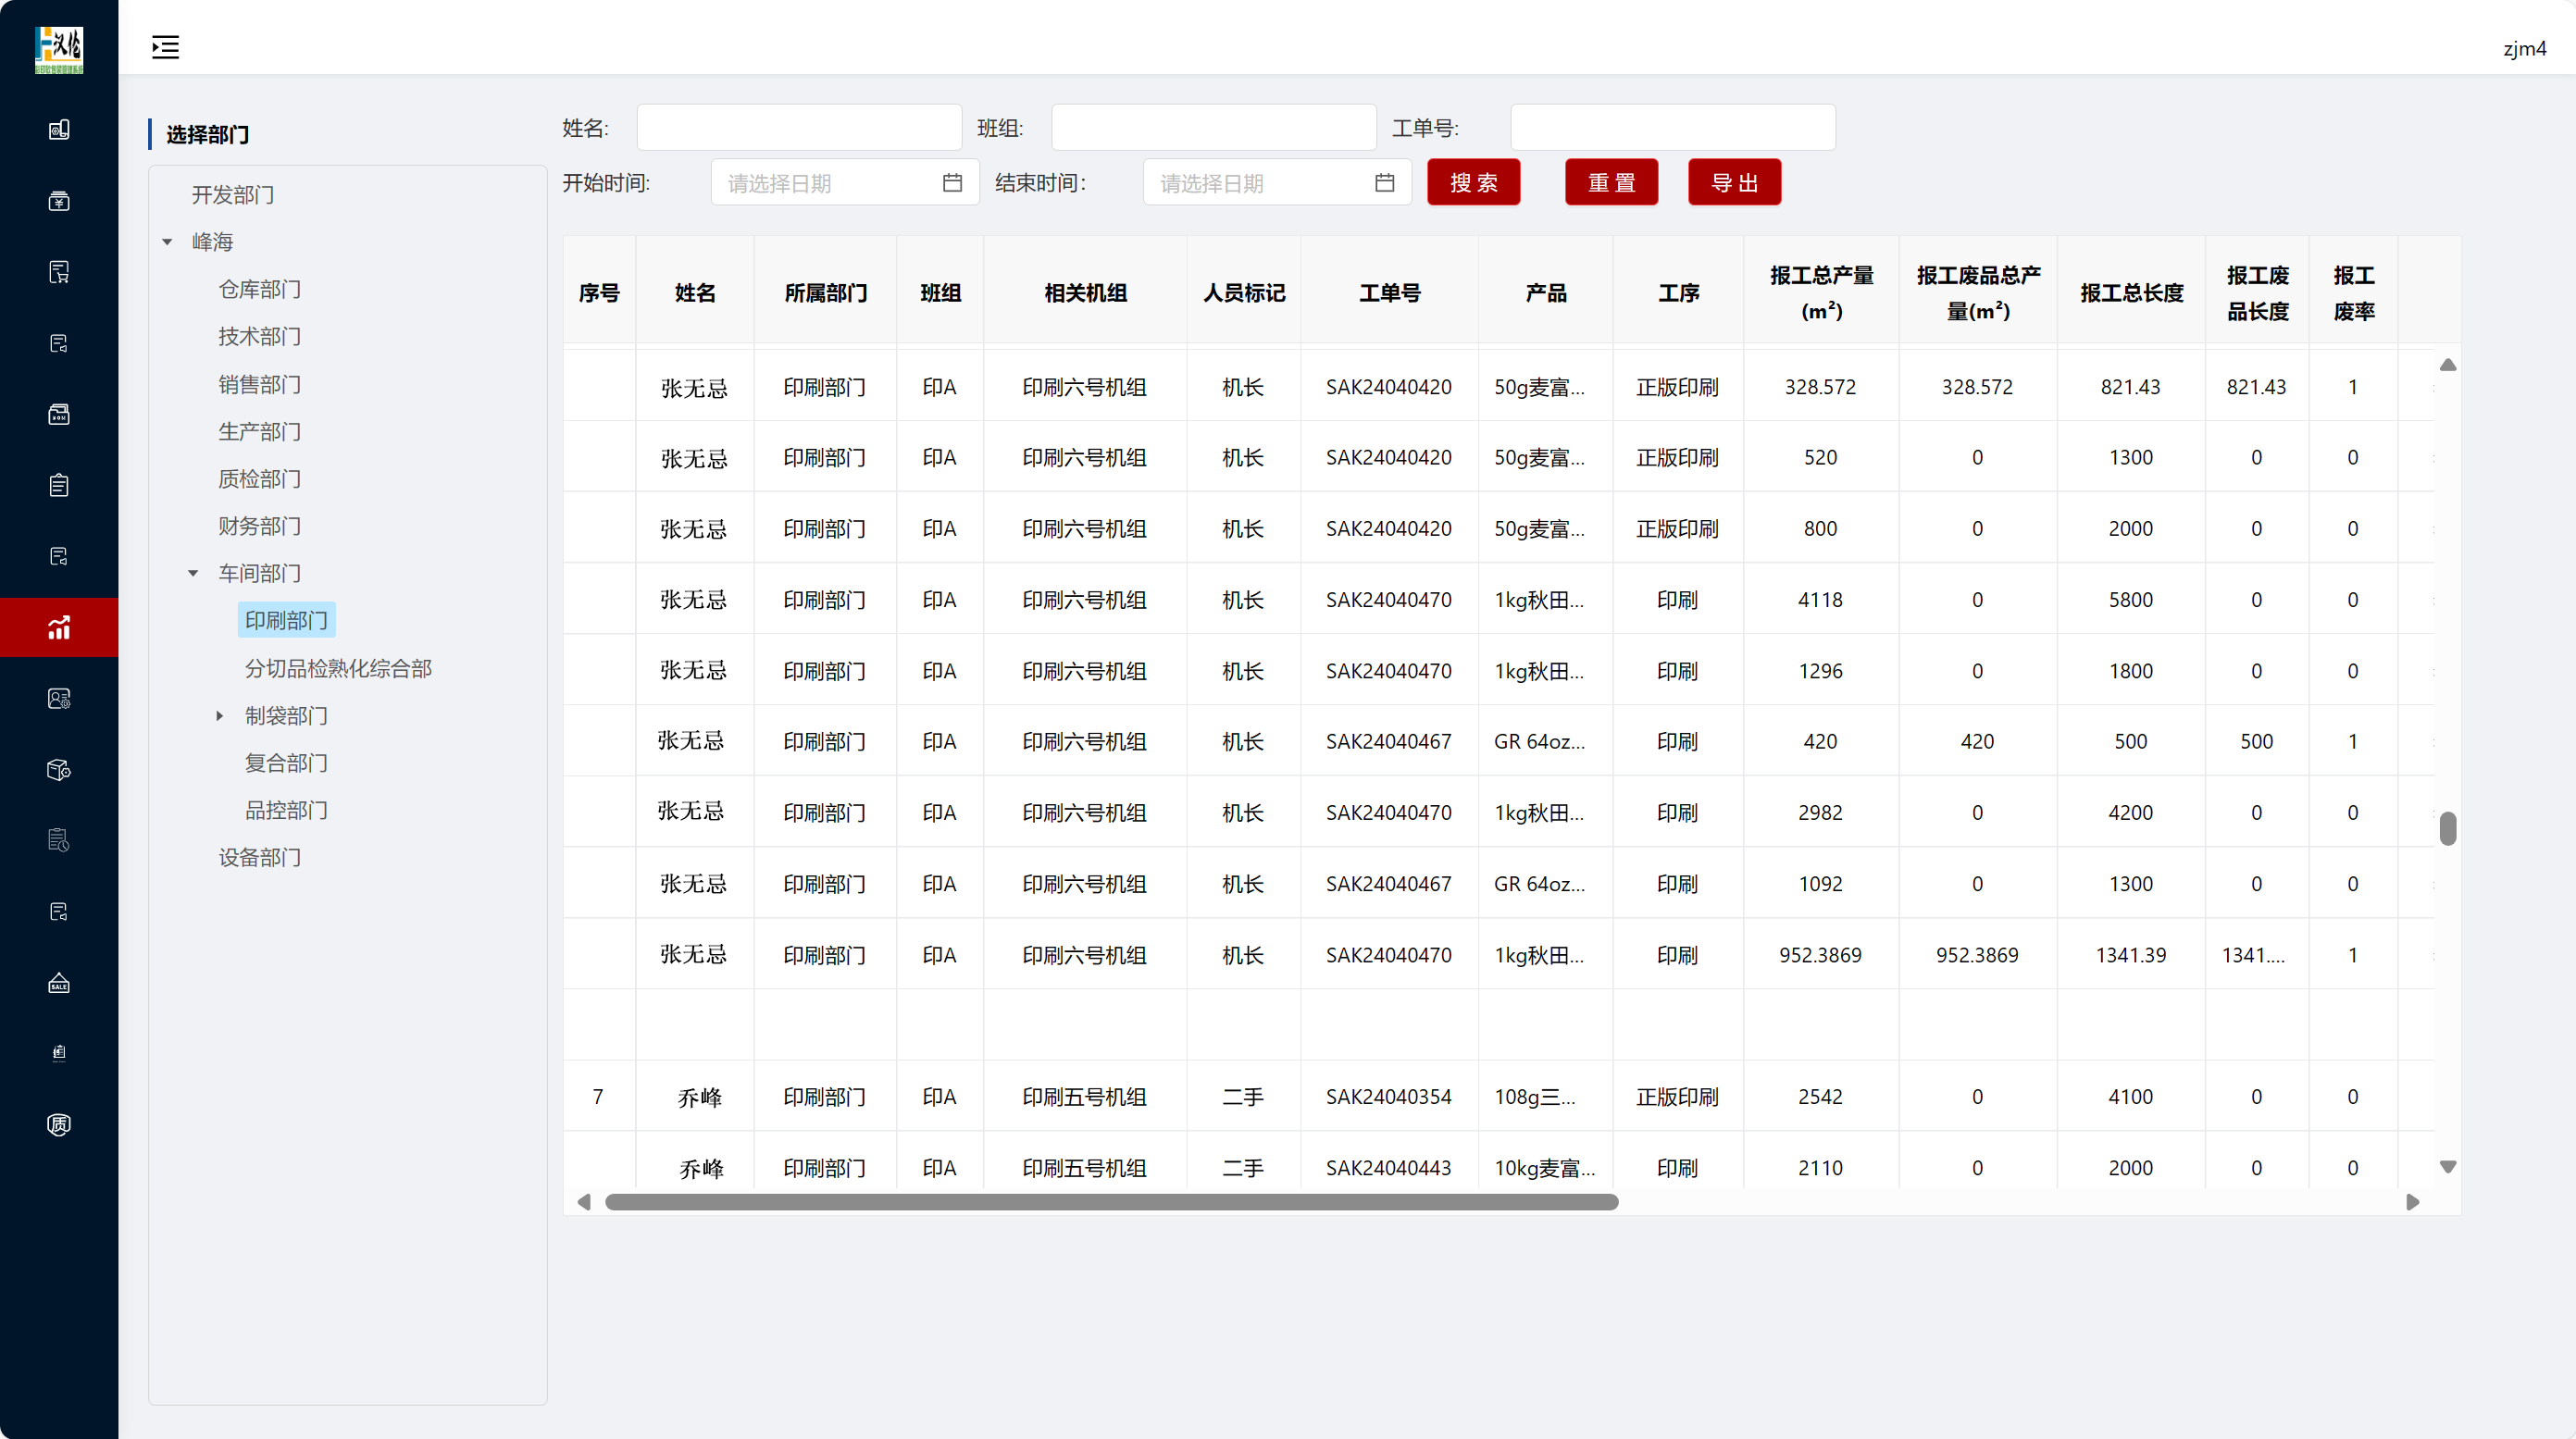Click the company logo in the sidebar
The width and height of the screenshot is (2576, 1439).
(x=59, y=49)
